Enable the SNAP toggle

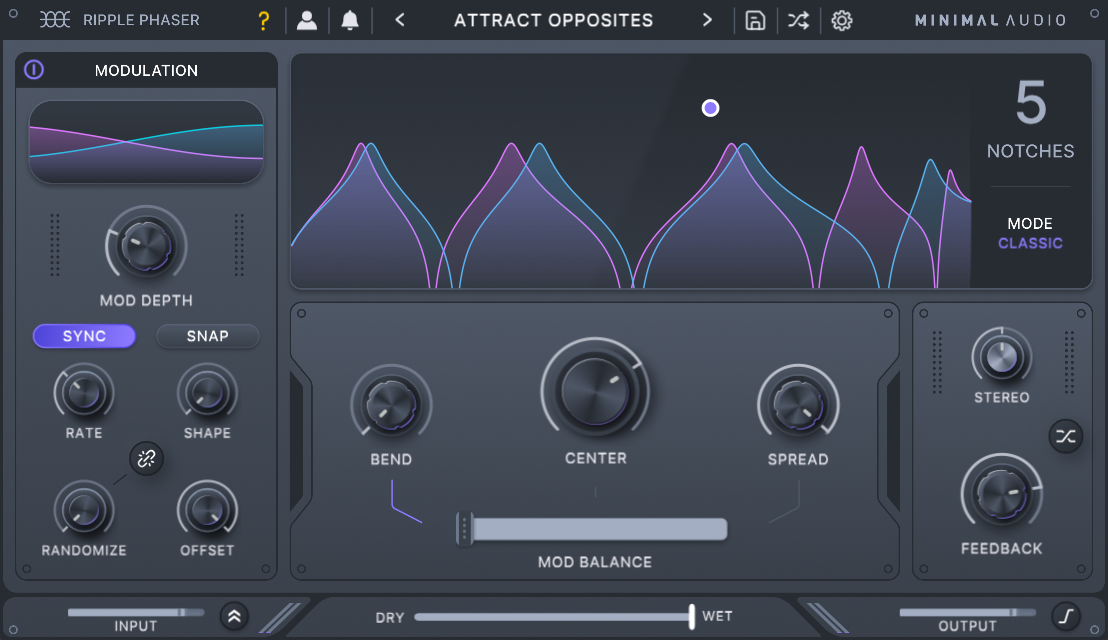pos(207,336)
